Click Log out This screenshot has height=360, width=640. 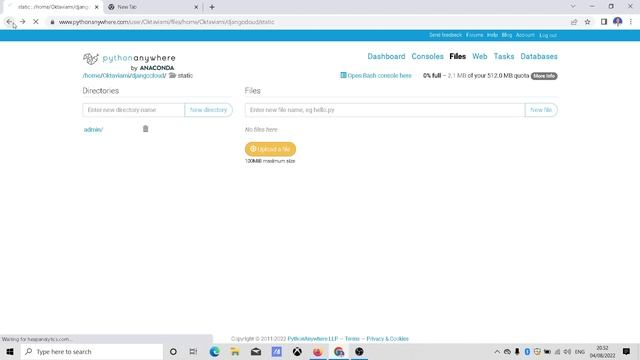coord(548,35)
